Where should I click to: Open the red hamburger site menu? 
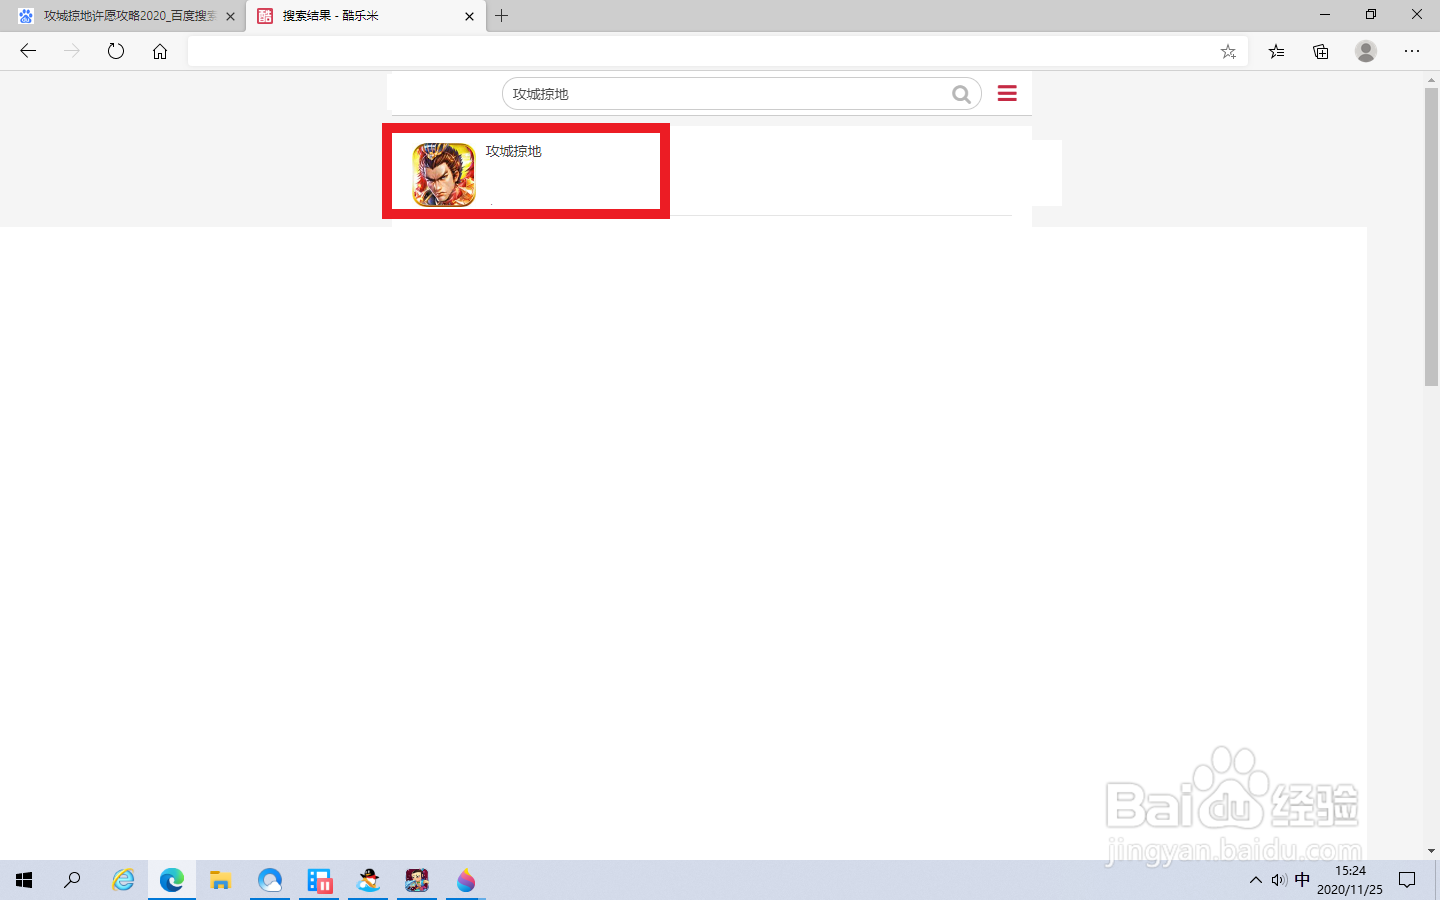point(1007,93)
